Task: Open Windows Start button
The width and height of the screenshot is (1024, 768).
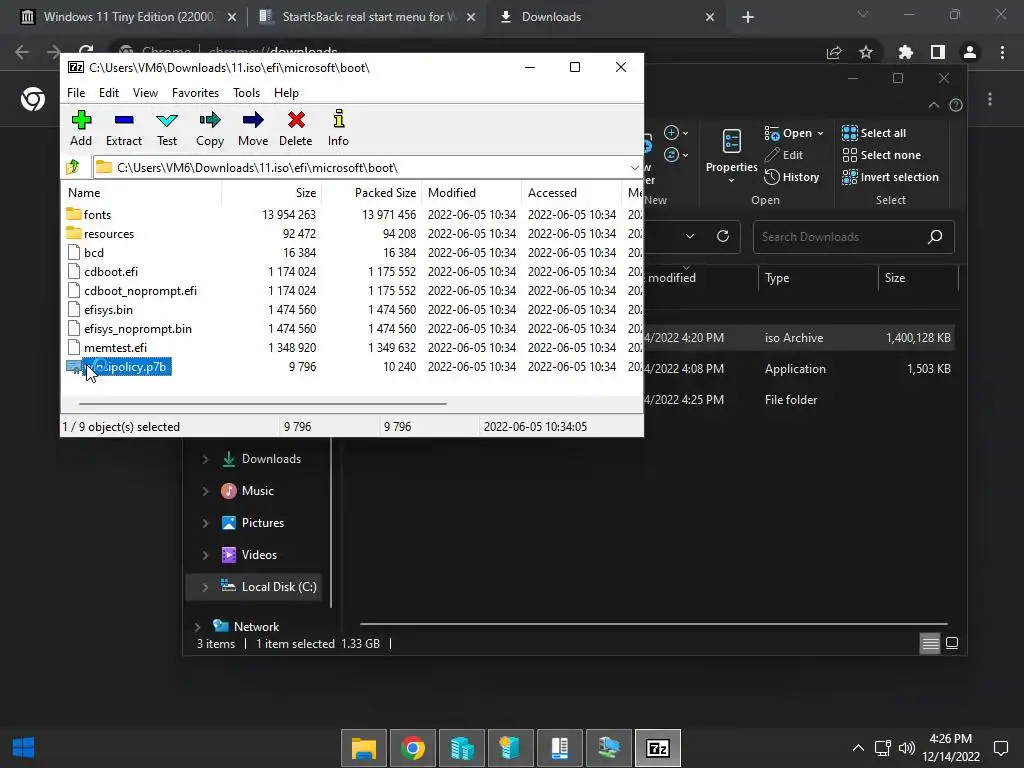Action: [x=24, y=748]
